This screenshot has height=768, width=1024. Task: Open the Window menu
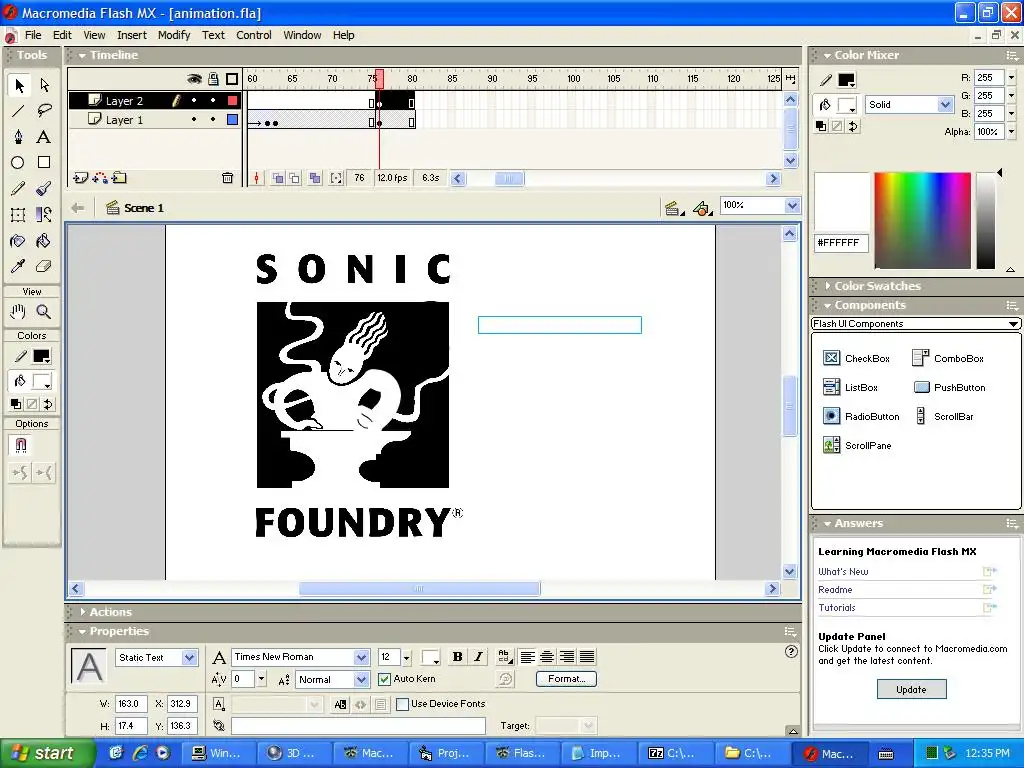[x=302, y=35]
